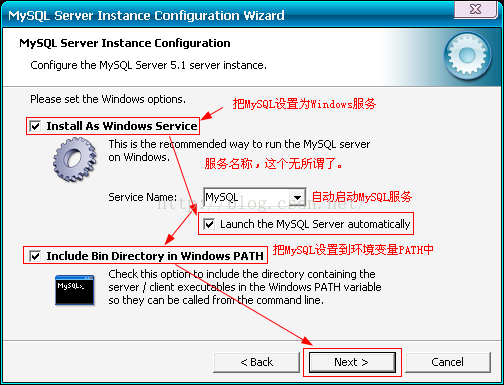Click the 'MySQL Server Instance Configuration' heading
504x385 pixels.
point(125,43)
